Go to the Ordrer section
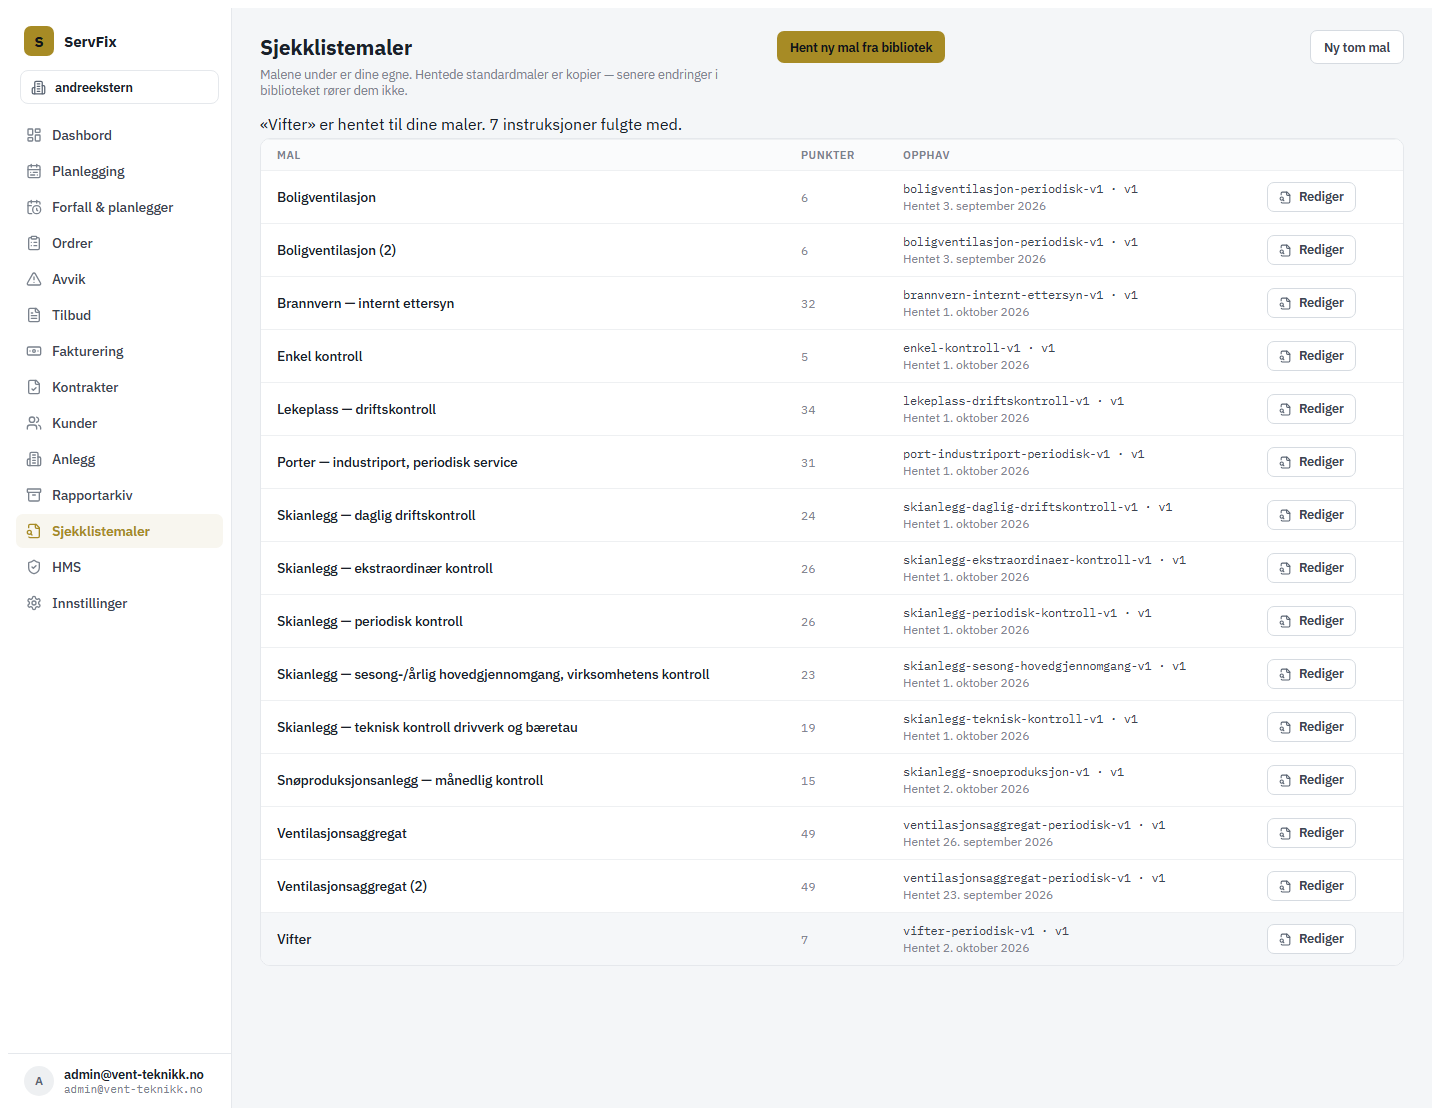Viewport: 1440px width, 1116px height. point(119,243)
